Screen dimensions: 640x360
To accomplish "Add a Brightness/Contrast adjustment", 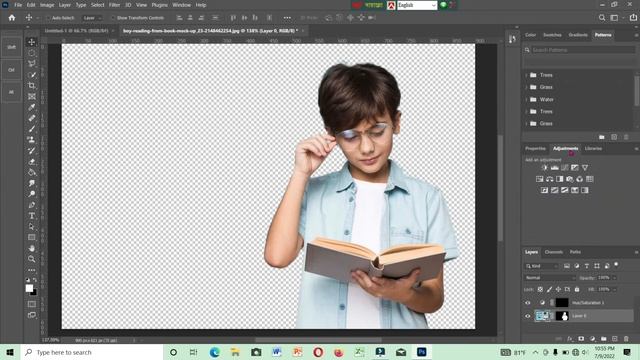I will [x=544, y=168].
